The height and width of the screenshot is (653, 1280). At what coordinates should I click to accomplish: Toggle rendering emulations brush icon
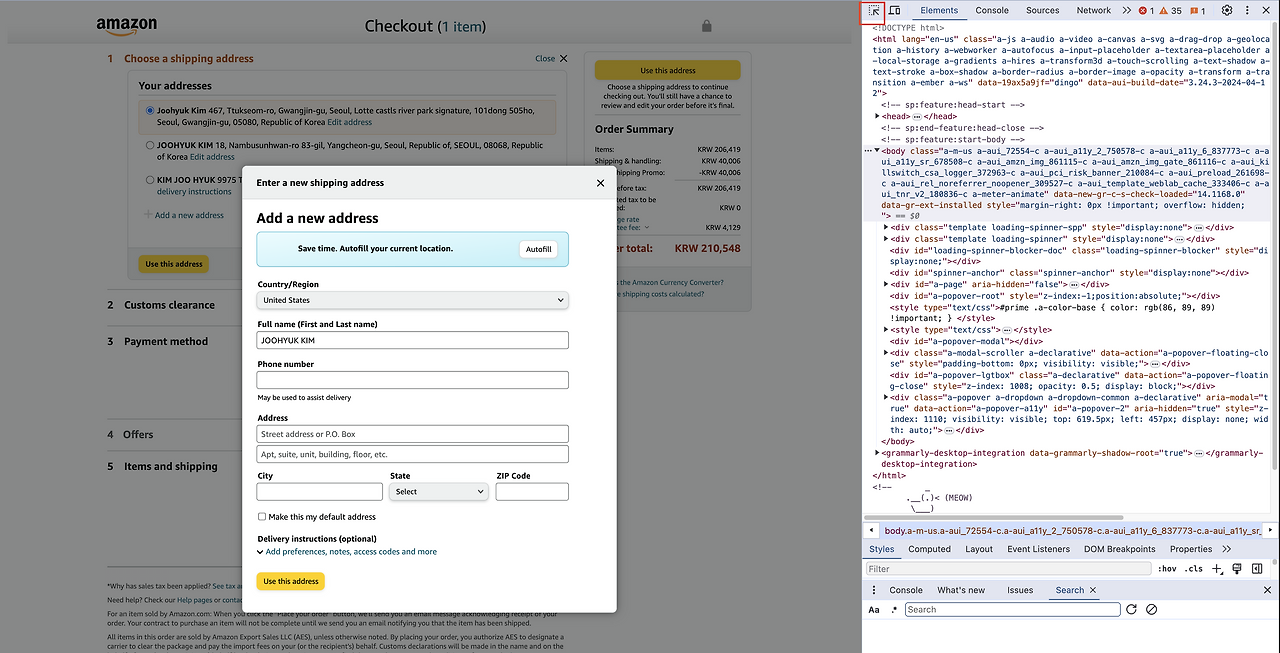(1237, 569)
